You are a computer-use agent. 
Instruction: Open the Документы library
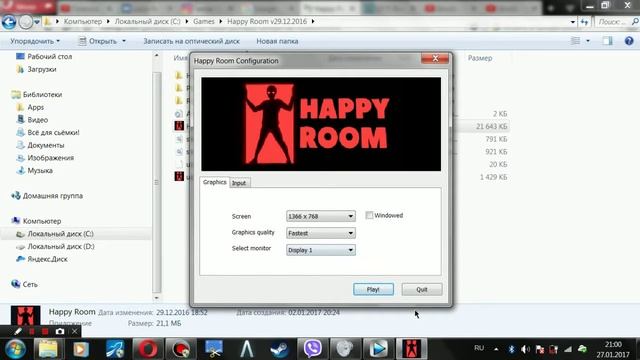coord(45,145)
